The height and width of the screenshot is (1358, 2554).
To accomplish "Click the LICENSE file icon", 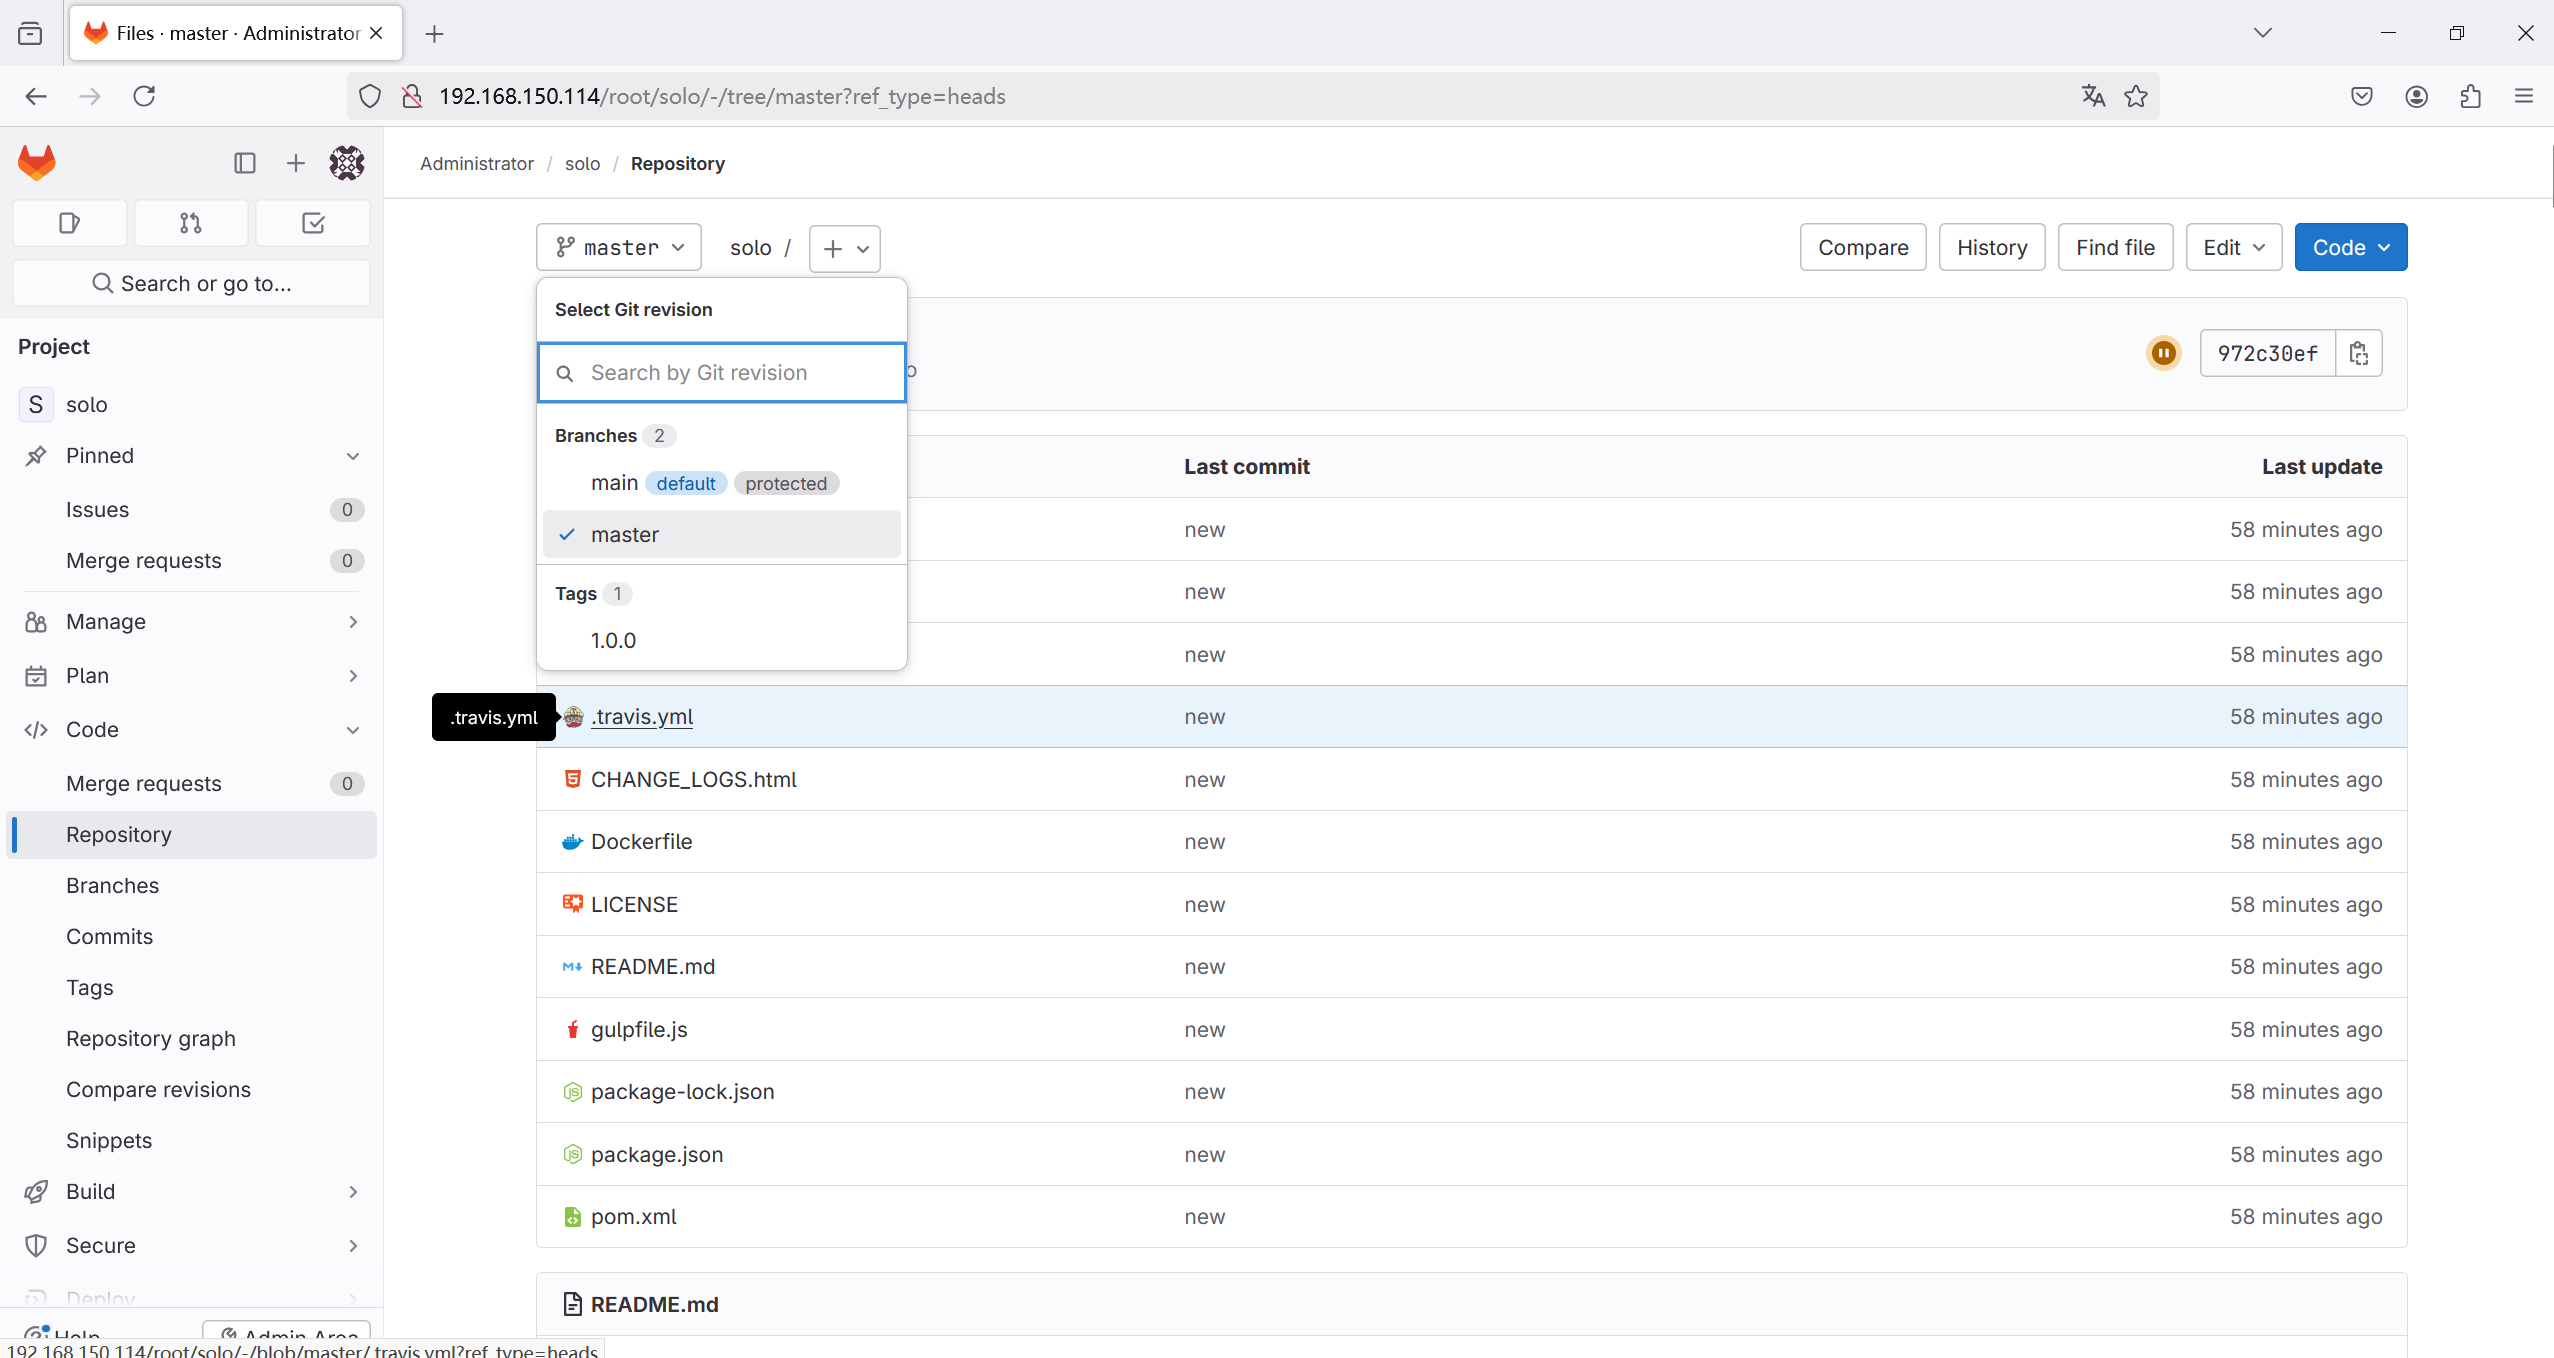I will tap(572, 904).
